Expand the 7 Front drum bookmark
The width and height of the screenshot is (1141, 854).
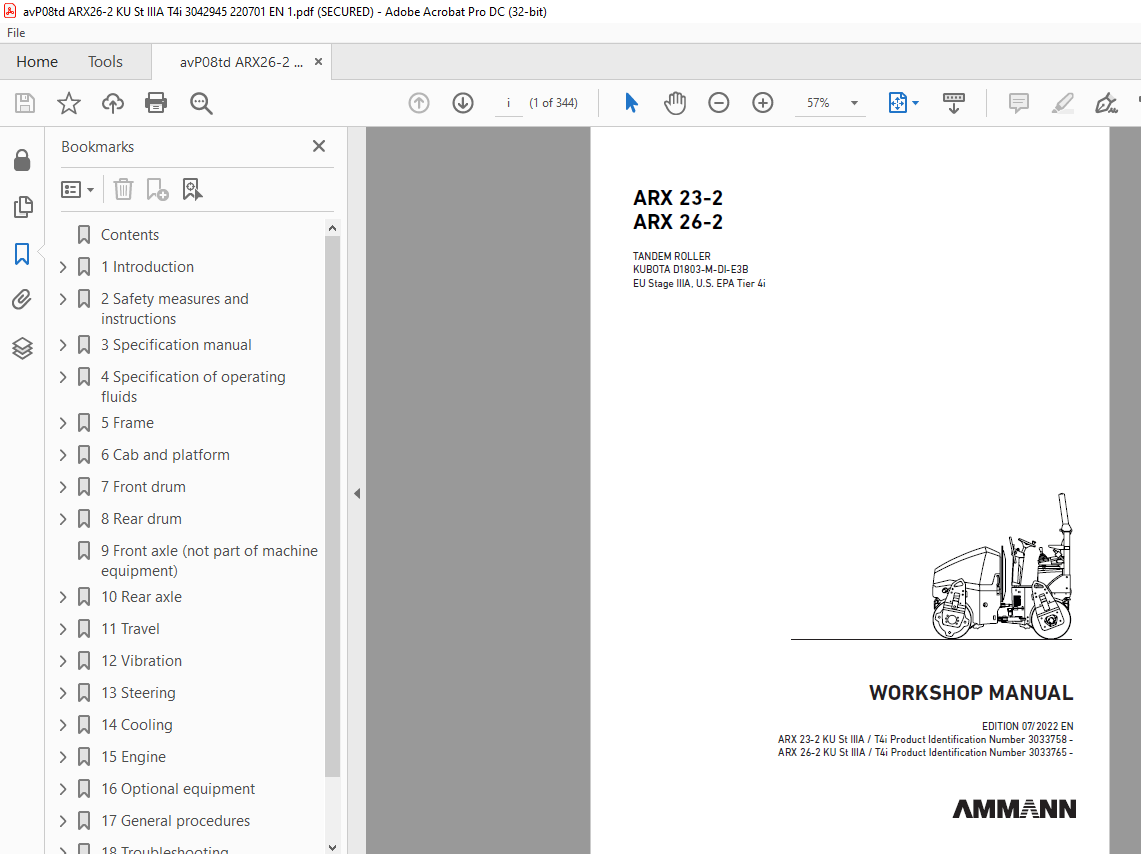[x=63, y=487]
